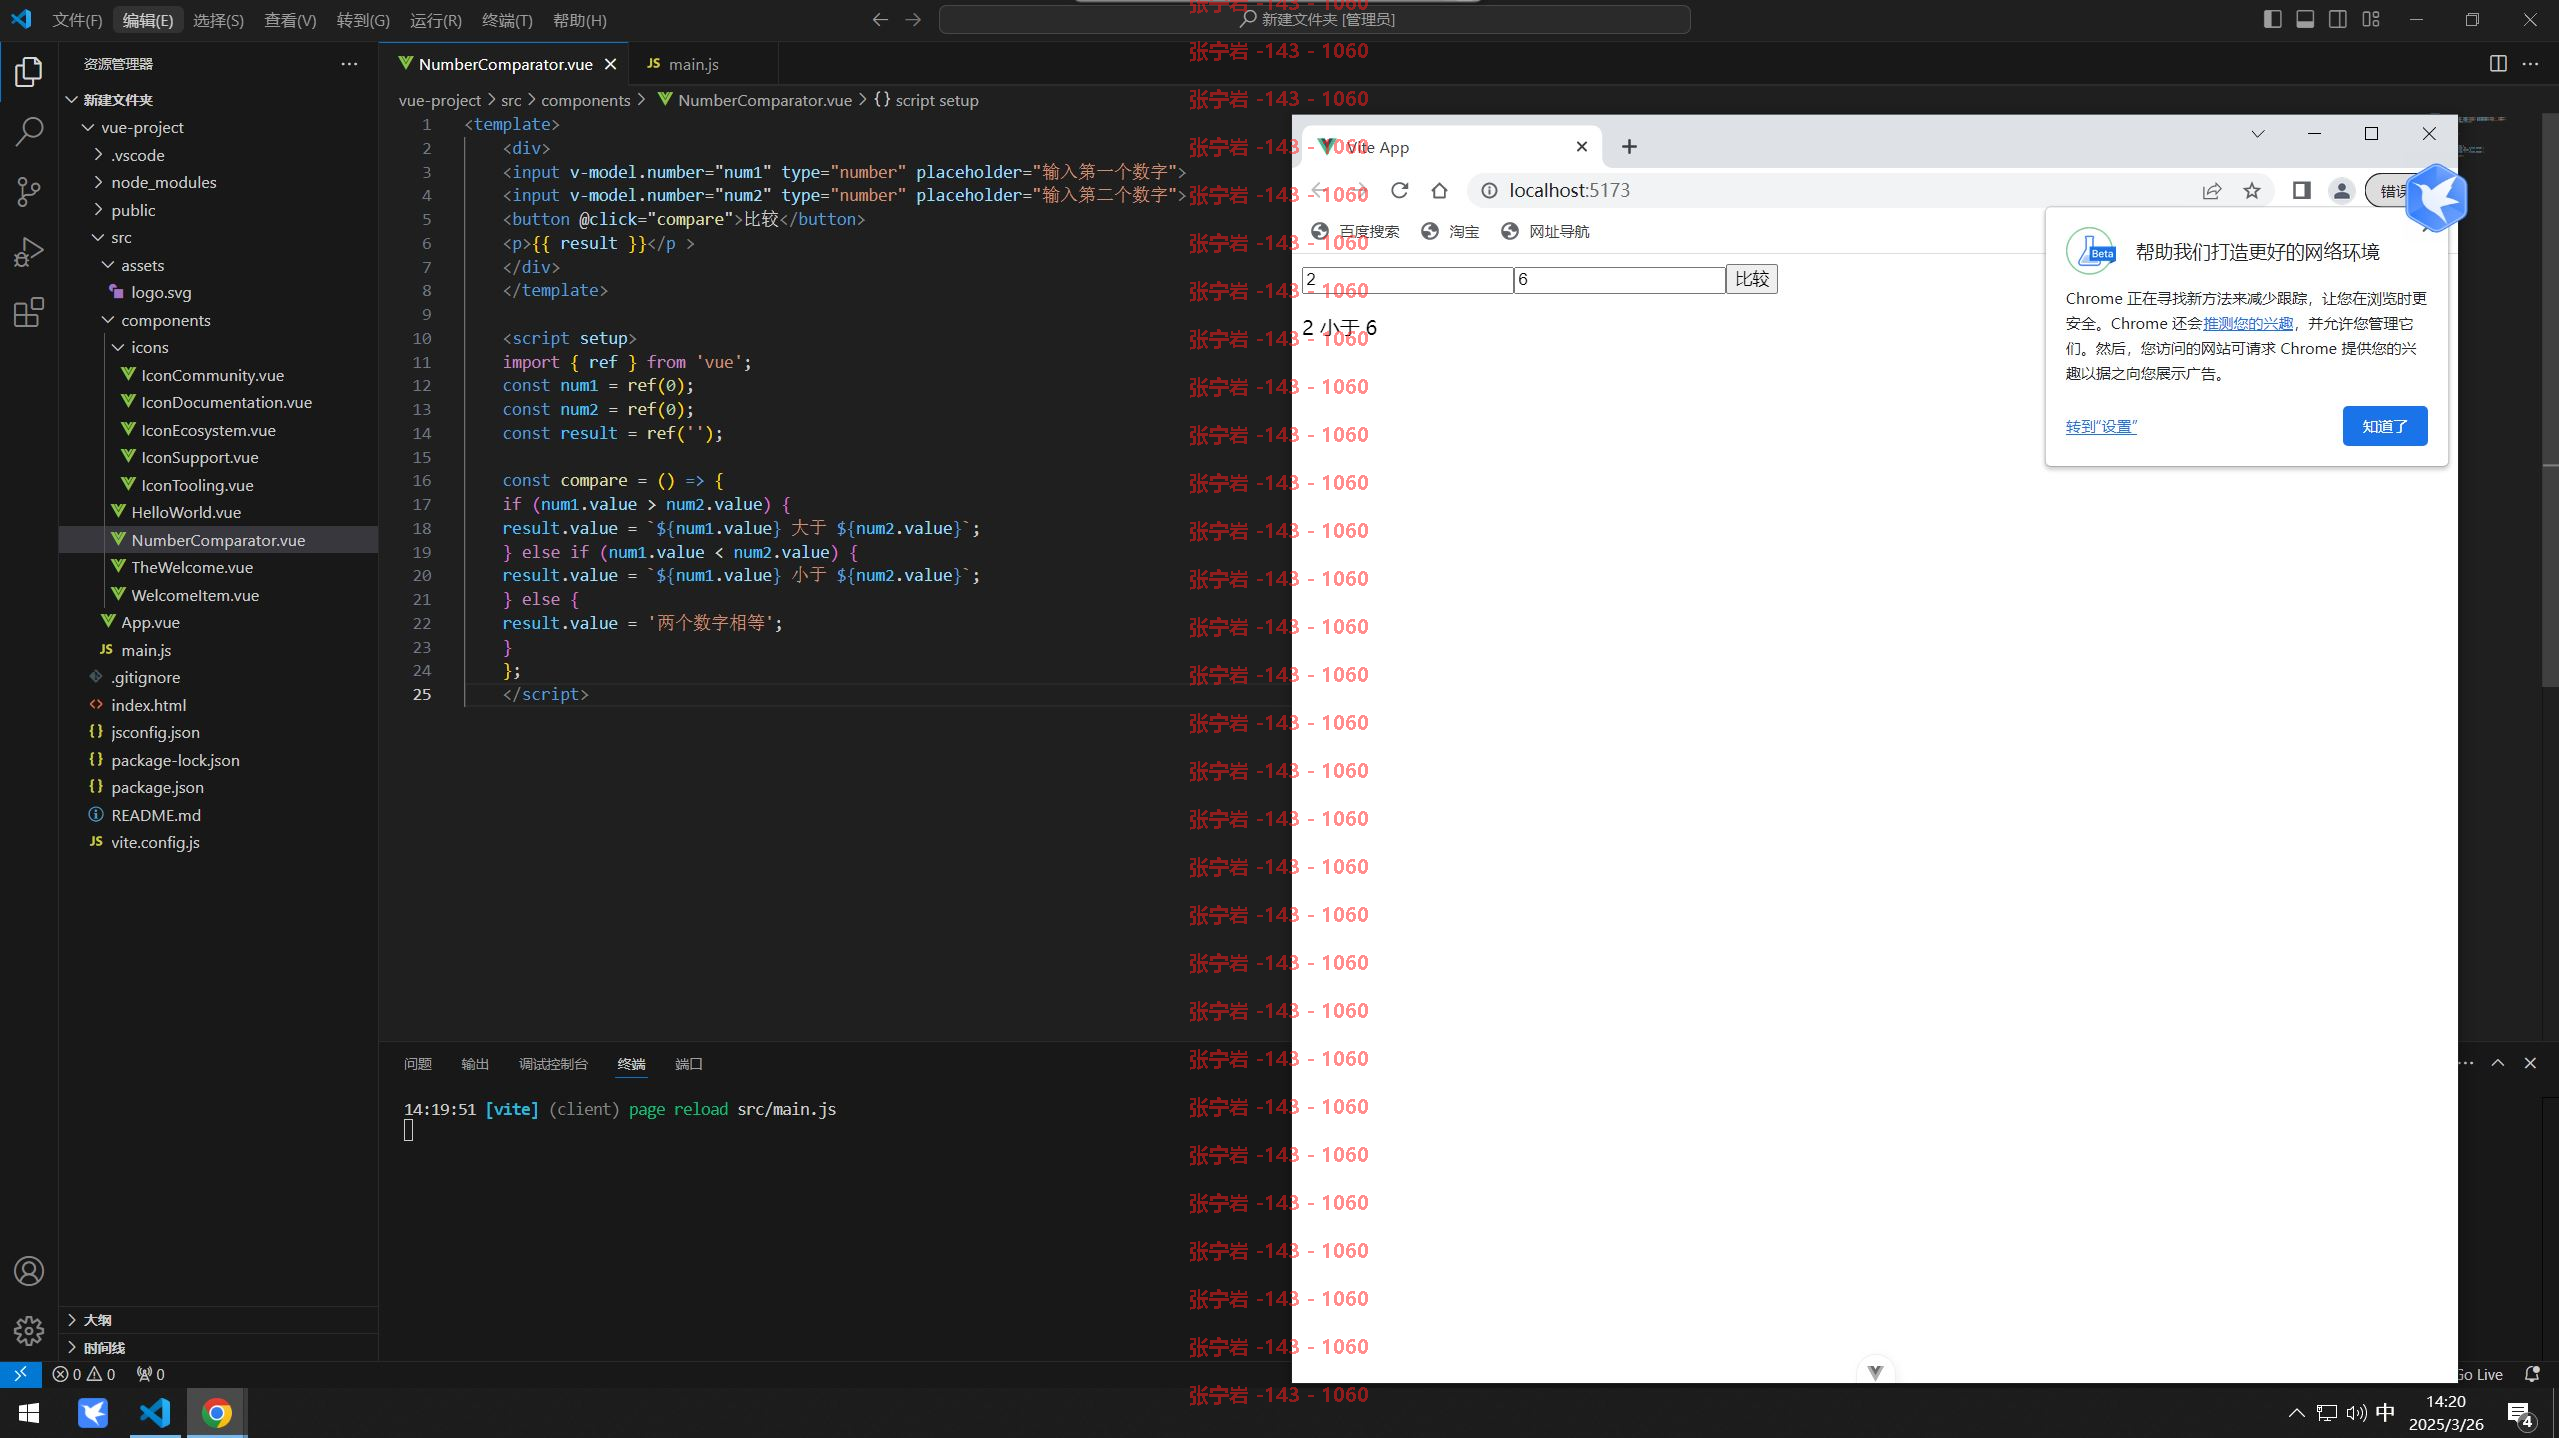
Task: Click the first number input containing 2
Action: pyautogui.click(x=1407, y=280)
